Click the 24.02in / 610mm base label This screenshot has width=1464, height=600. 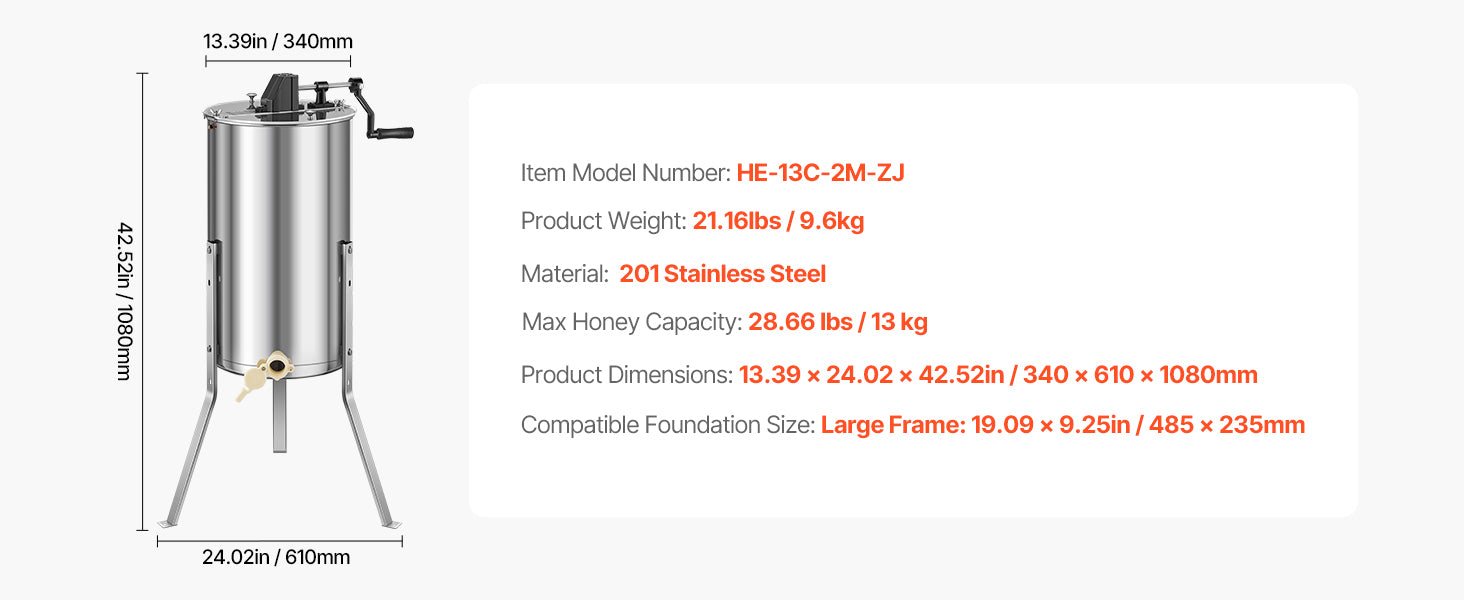(276, 557)
